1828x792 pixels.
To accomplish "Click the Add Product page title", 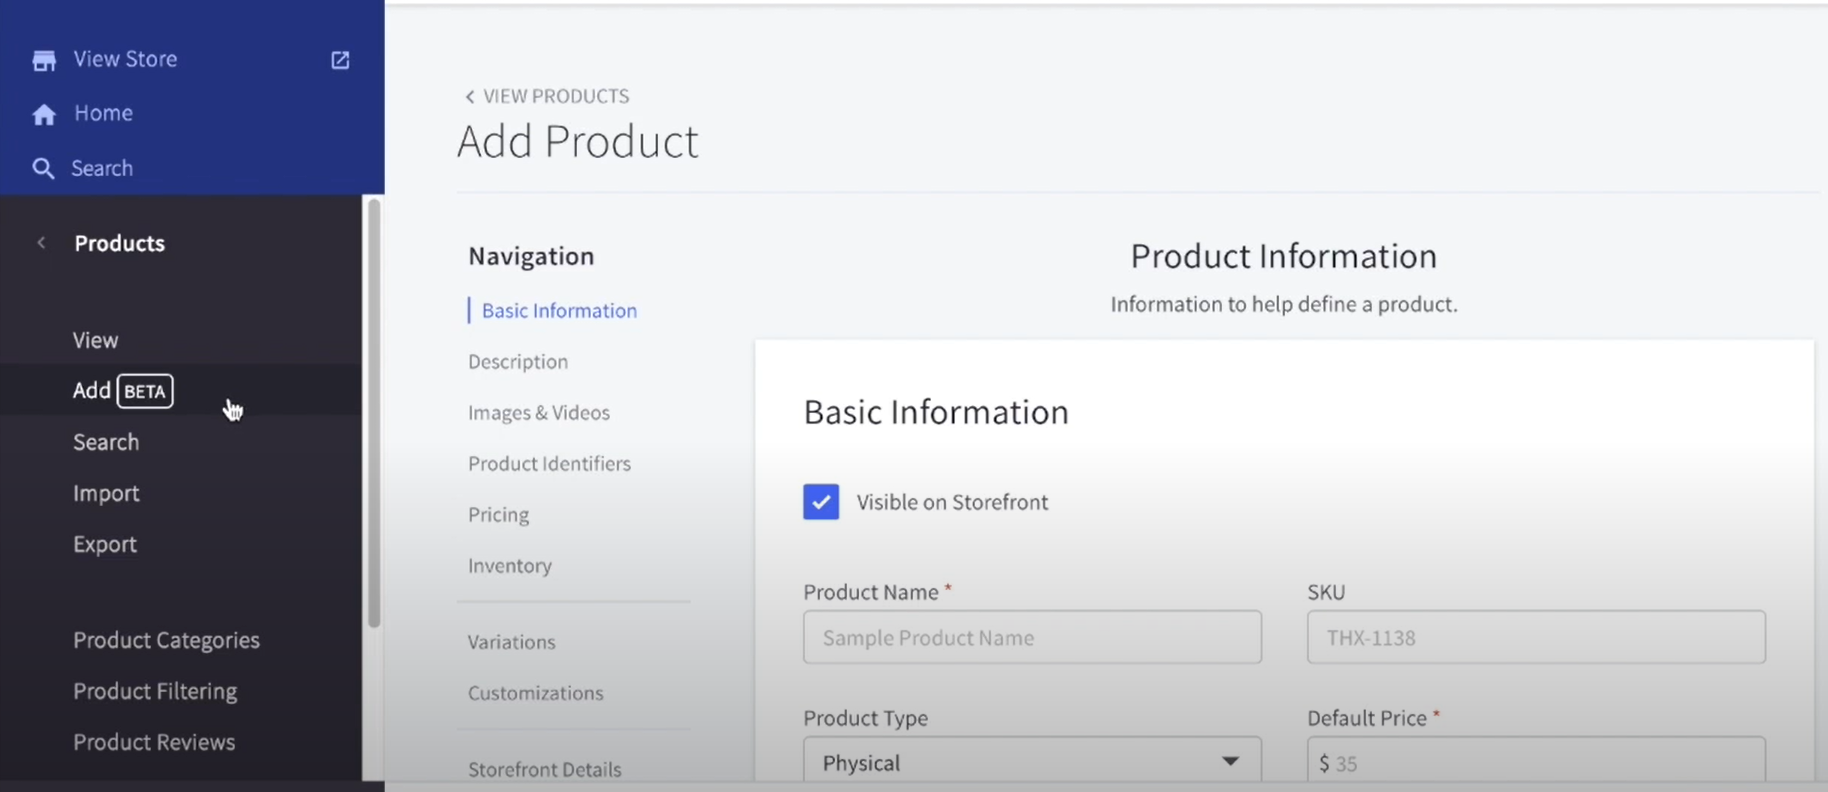I will tap(577, 141).
